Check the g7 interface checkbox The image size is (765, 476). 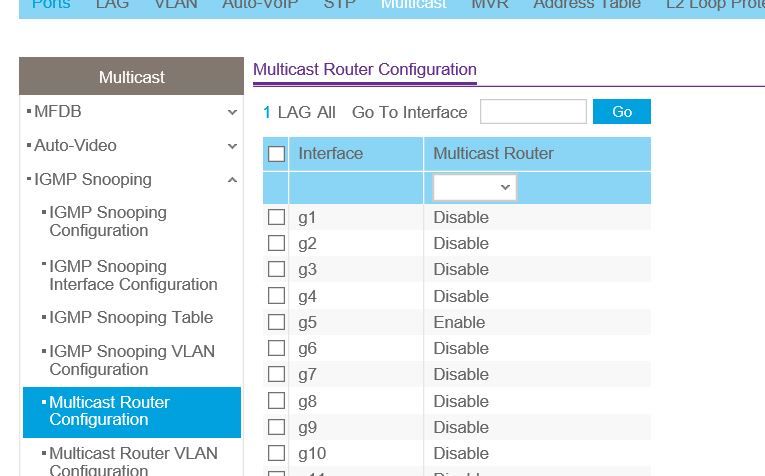coord(276,374)
